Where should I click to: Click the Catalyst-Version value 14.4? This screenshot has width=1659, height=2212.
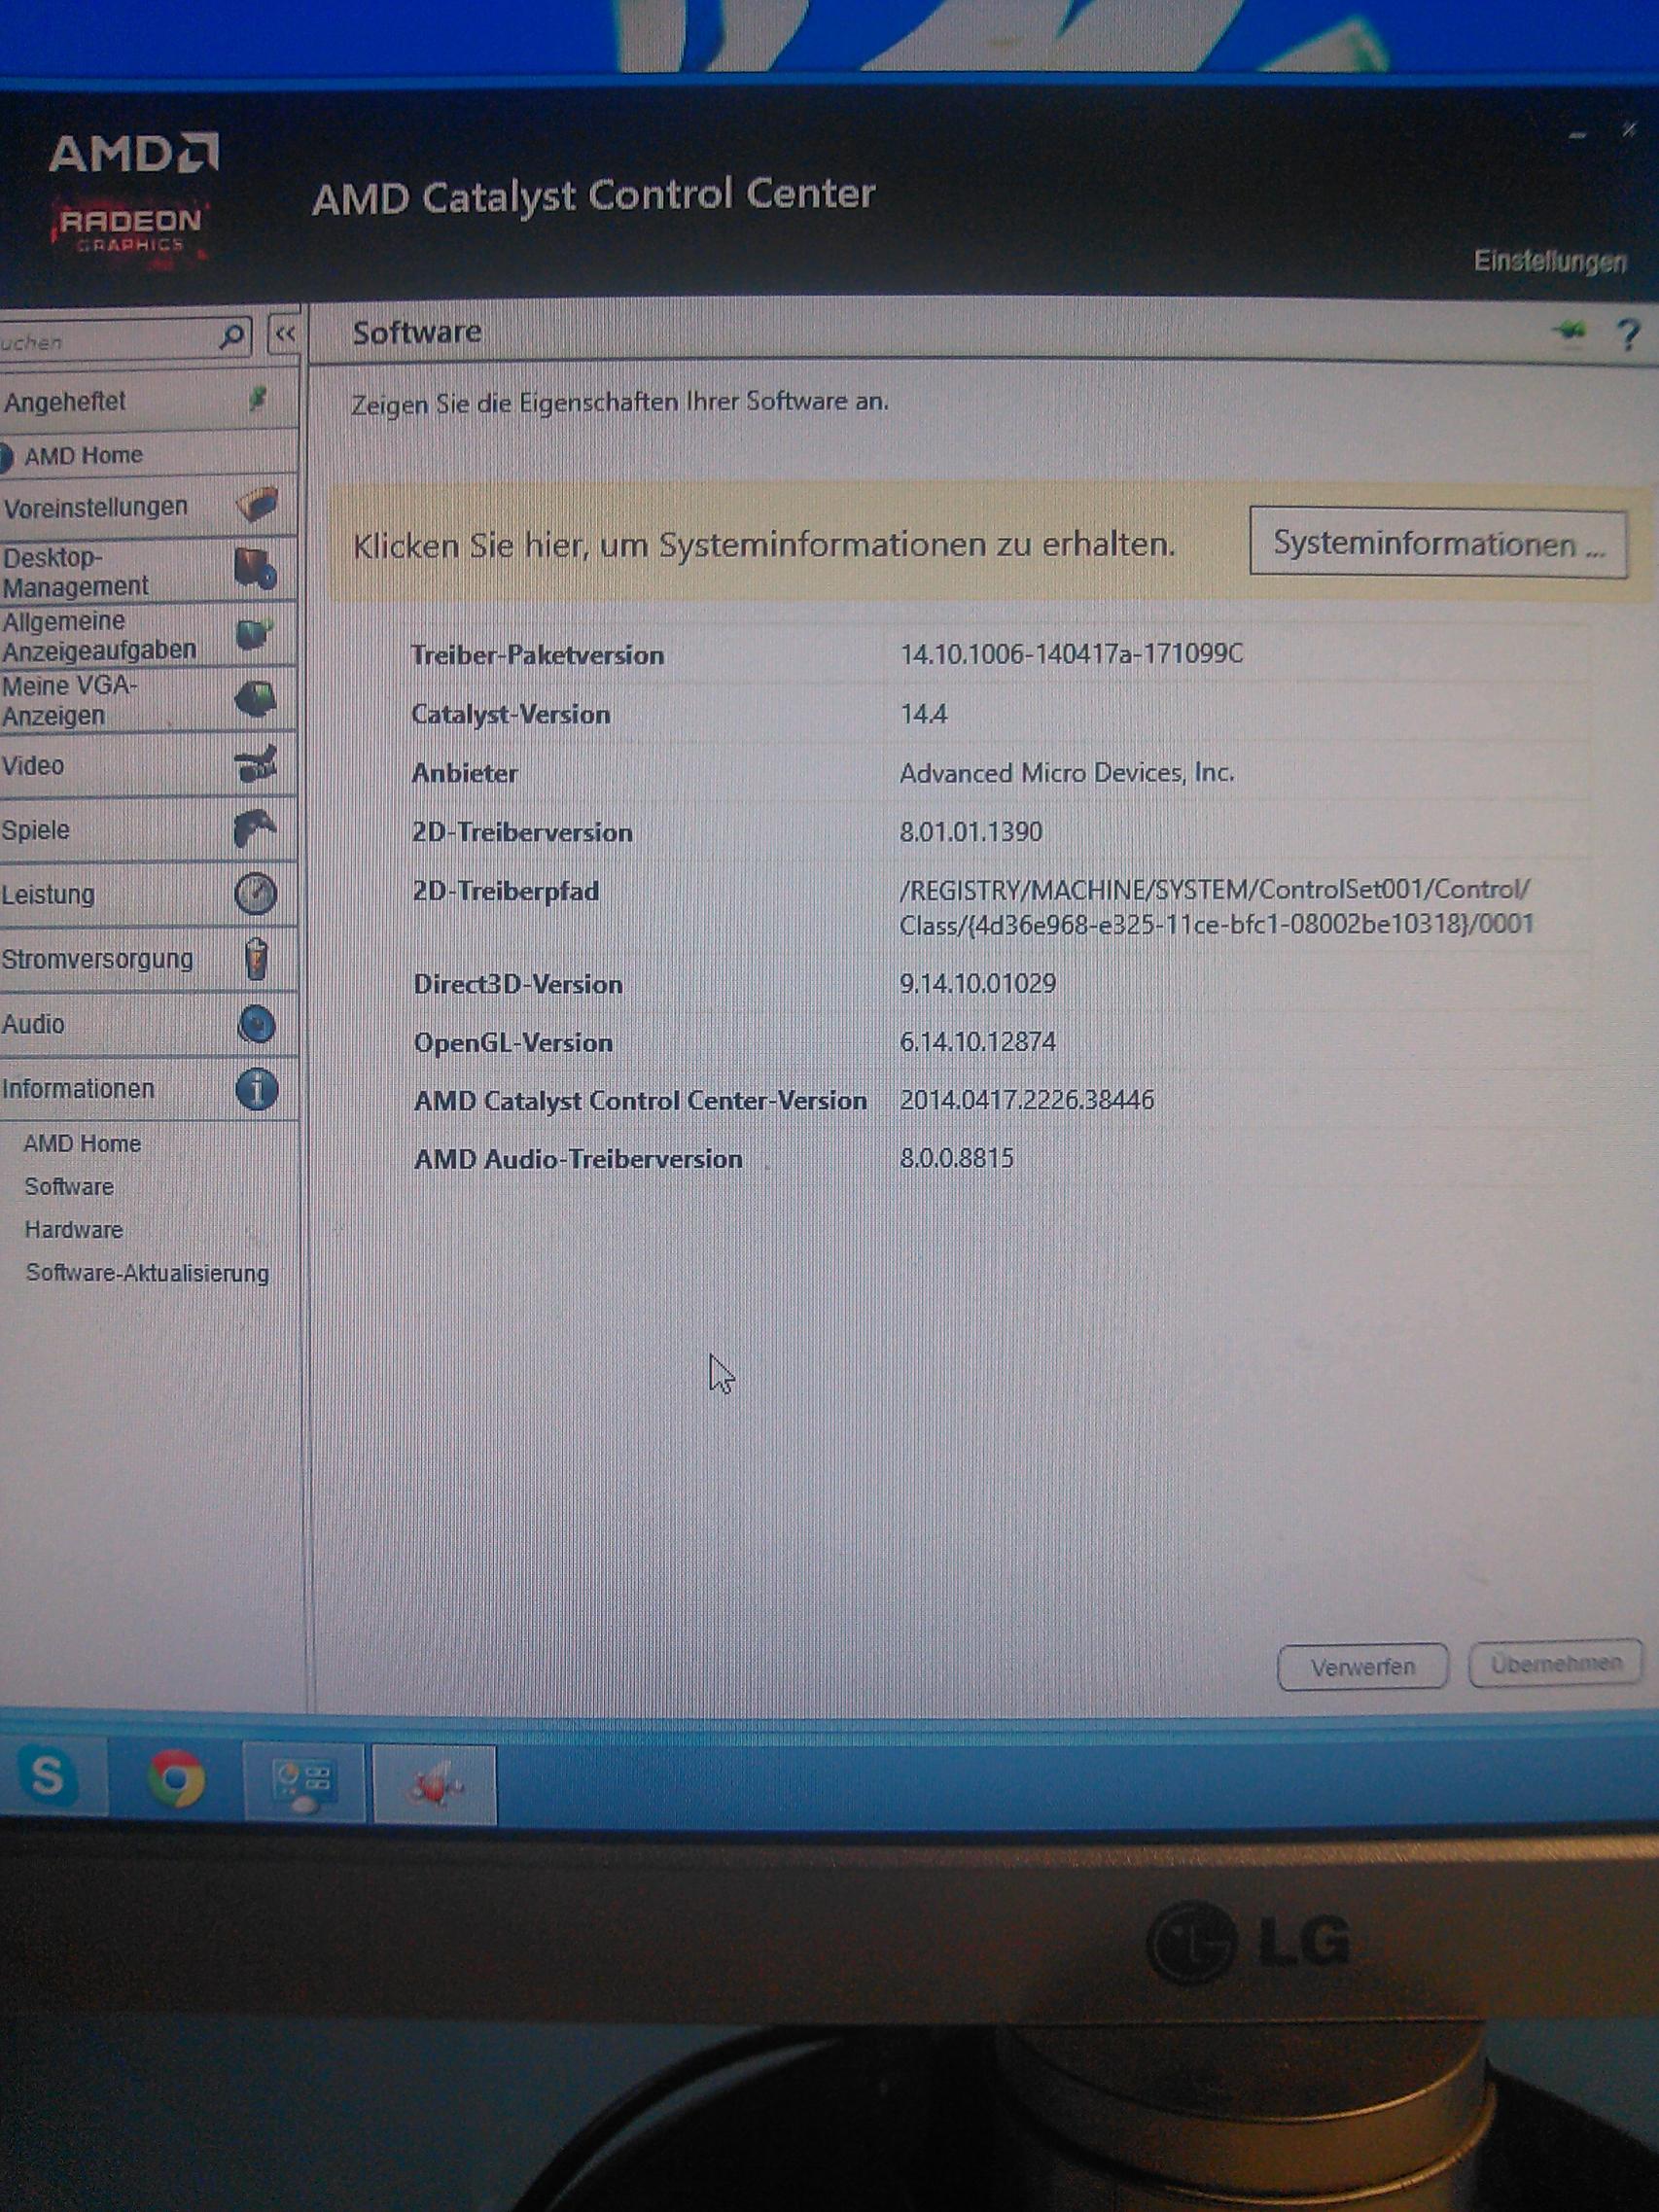coord(923,713)
